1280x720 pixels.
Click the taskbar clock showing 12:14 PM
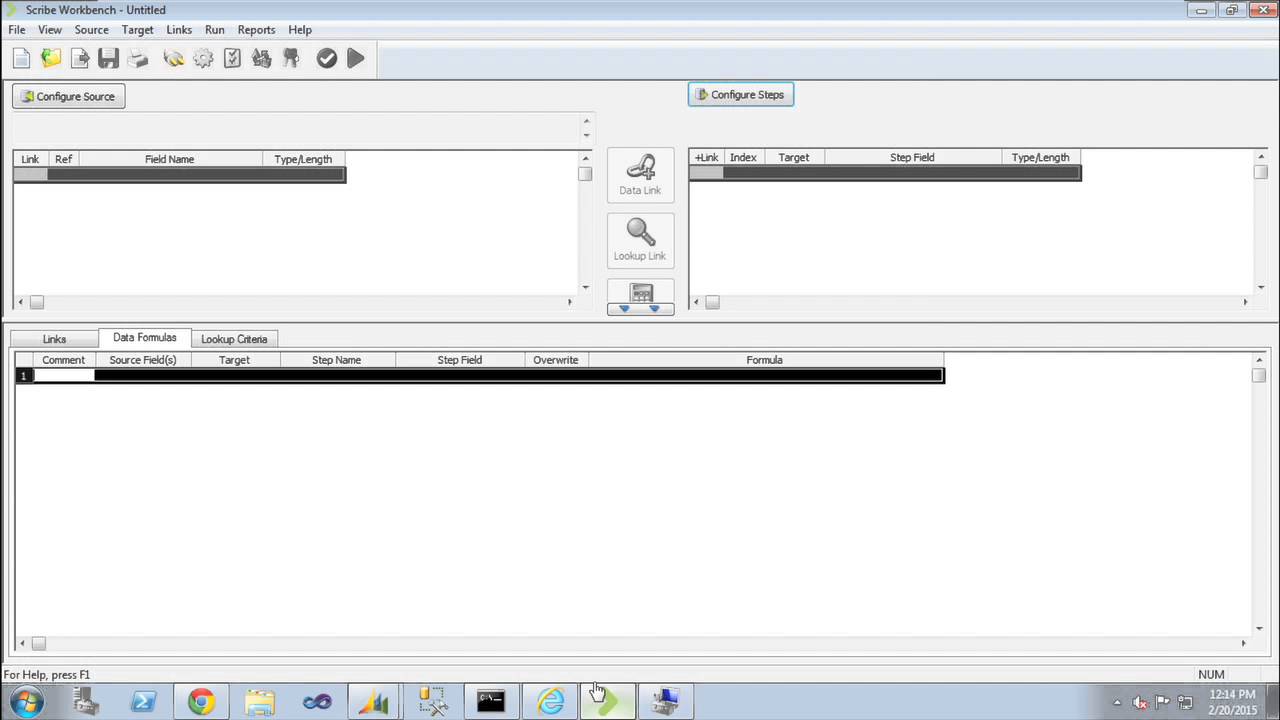point(1231,702)
